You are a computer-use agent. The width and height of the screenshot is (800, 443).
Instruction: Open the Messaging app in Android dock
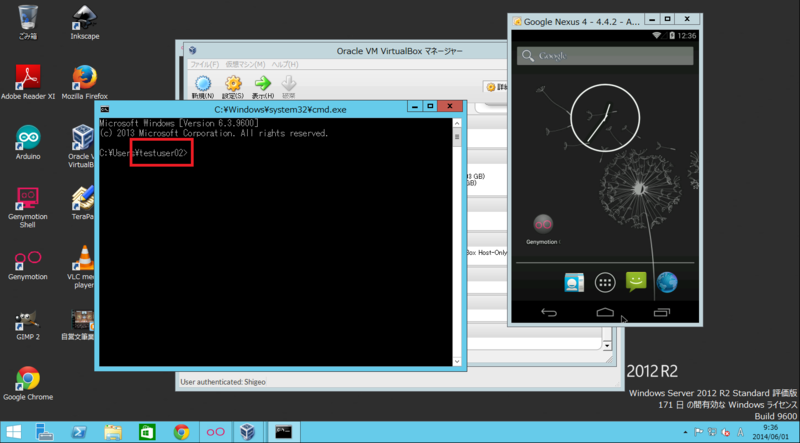pyautogui.click(x=636, y=282)
